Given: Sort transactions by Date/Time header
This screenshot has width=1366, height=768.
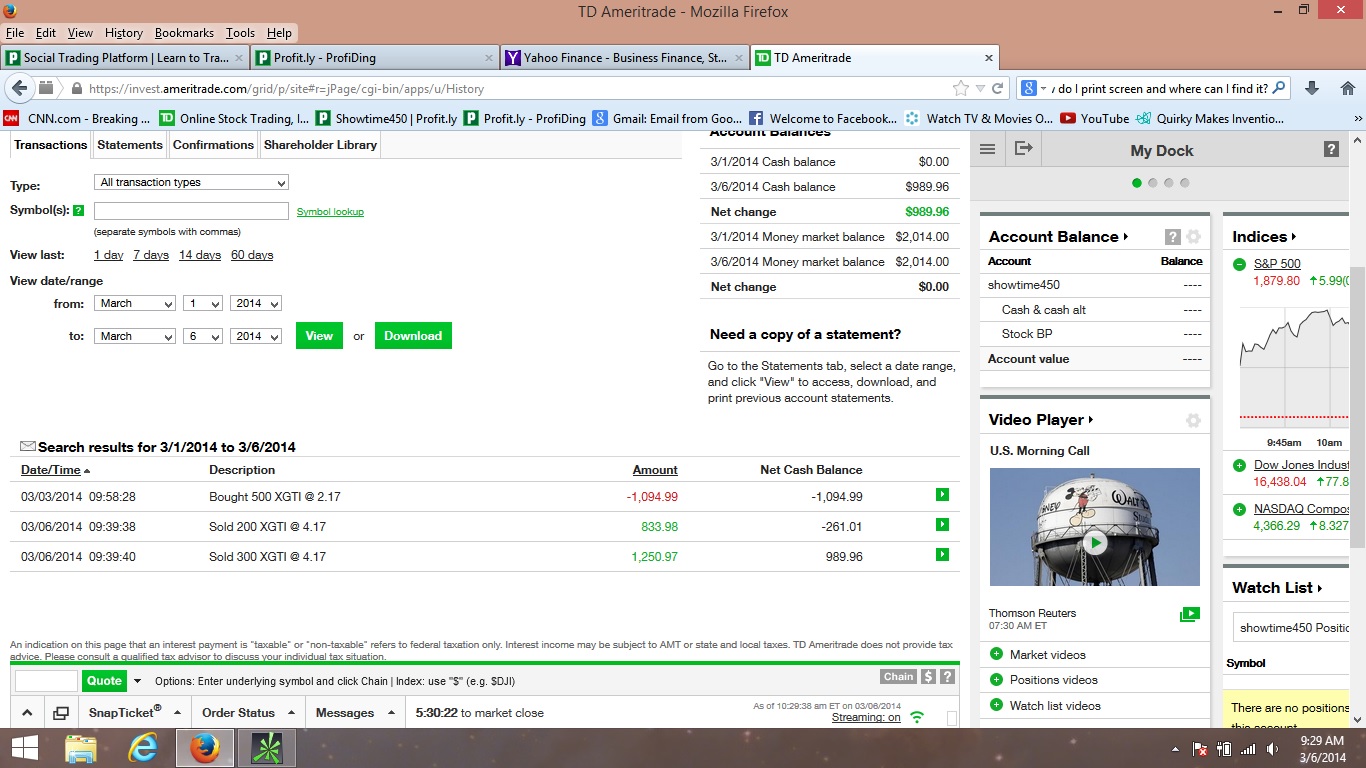Looking at the screenshot, I should pos(51,470).
